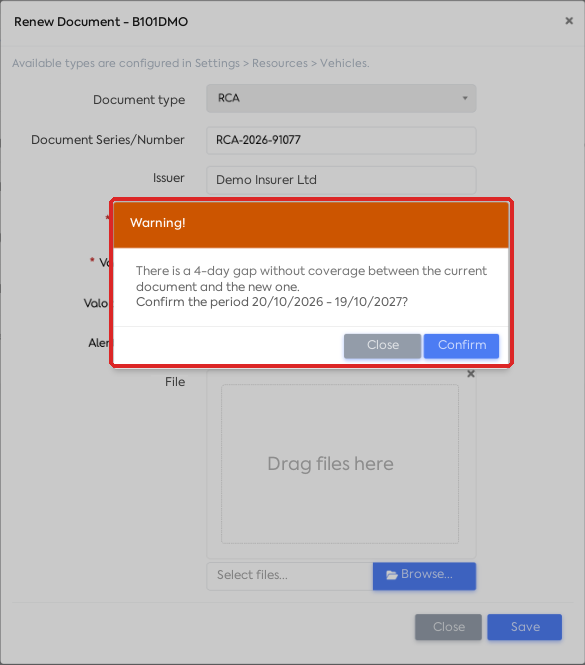
Task: Click the Drag files here drop zone
Action: click(x=339, y=464)
